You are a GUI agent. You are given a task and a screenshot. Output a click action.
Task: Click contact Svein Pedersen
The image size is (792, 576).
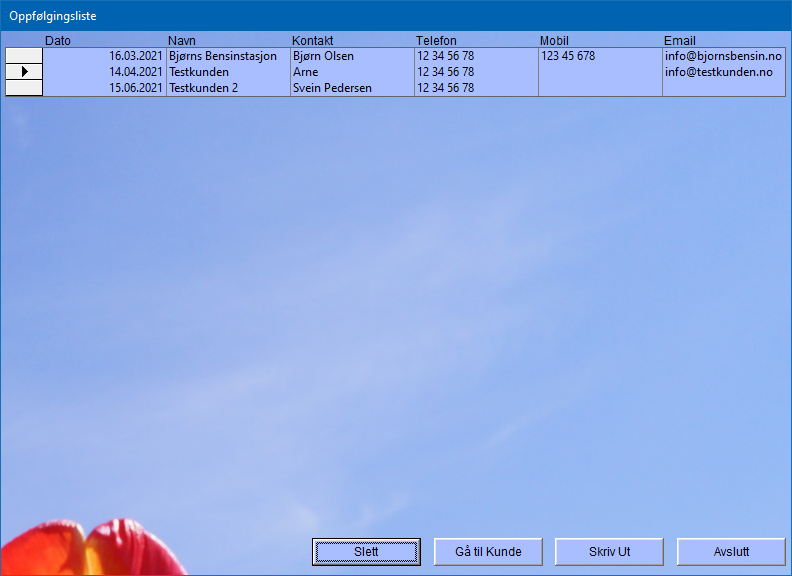pyautogui.click(x=353, y=88)
